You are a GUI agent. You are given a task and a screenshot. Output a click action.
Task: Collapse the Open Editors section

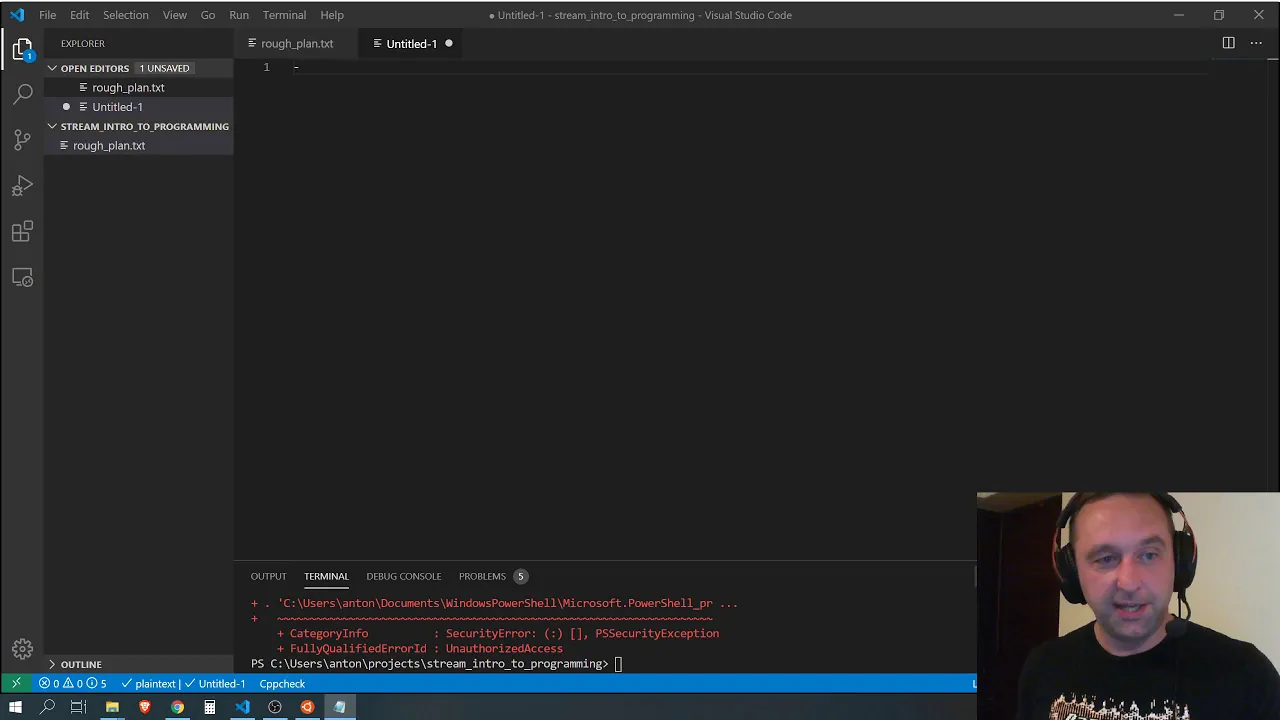pos(95,68)
